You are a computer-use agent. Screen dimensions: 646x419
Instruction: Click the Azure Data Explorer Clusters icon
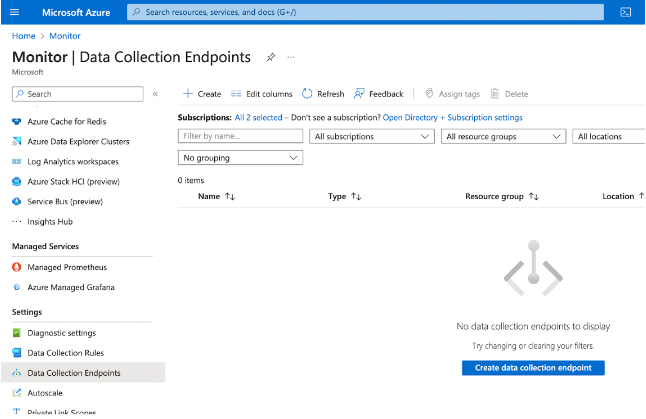point(16,141)
